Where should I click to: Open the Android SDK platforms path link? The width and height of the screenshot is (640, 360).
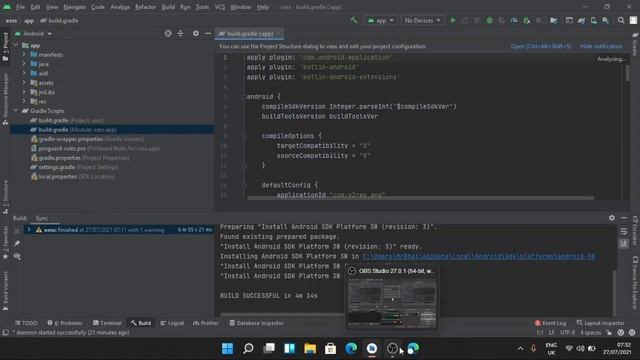pos(478,256)
